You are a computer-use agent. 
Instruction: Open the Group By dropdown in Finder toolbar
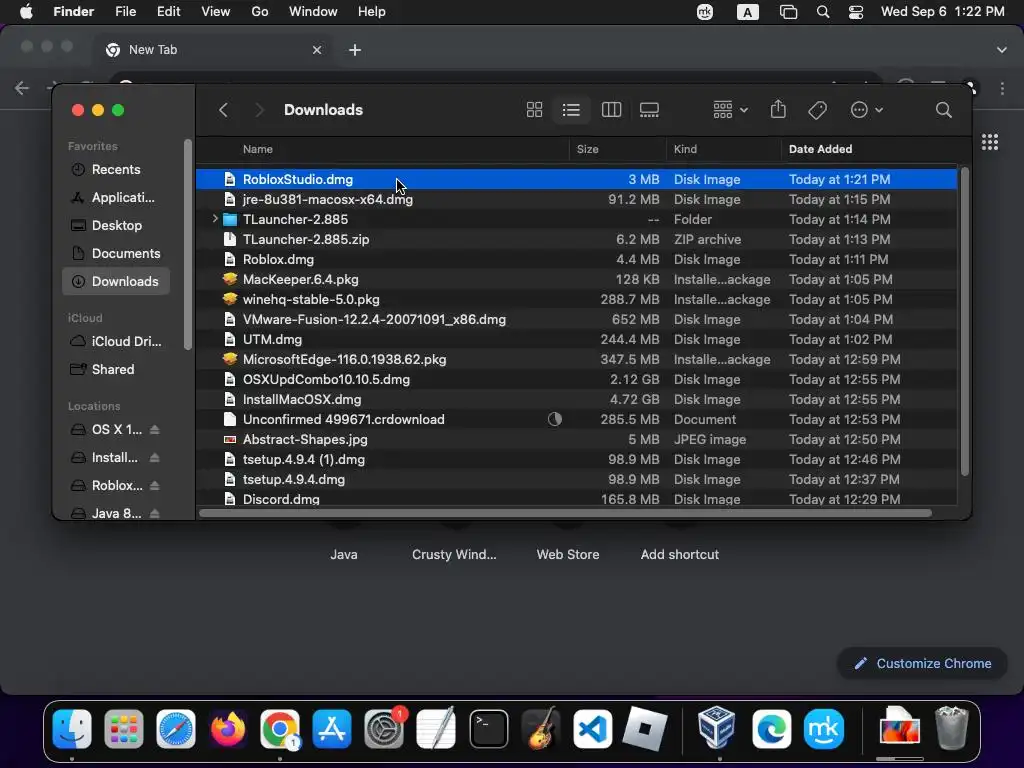pyautogui.click(x=730, y=110)
